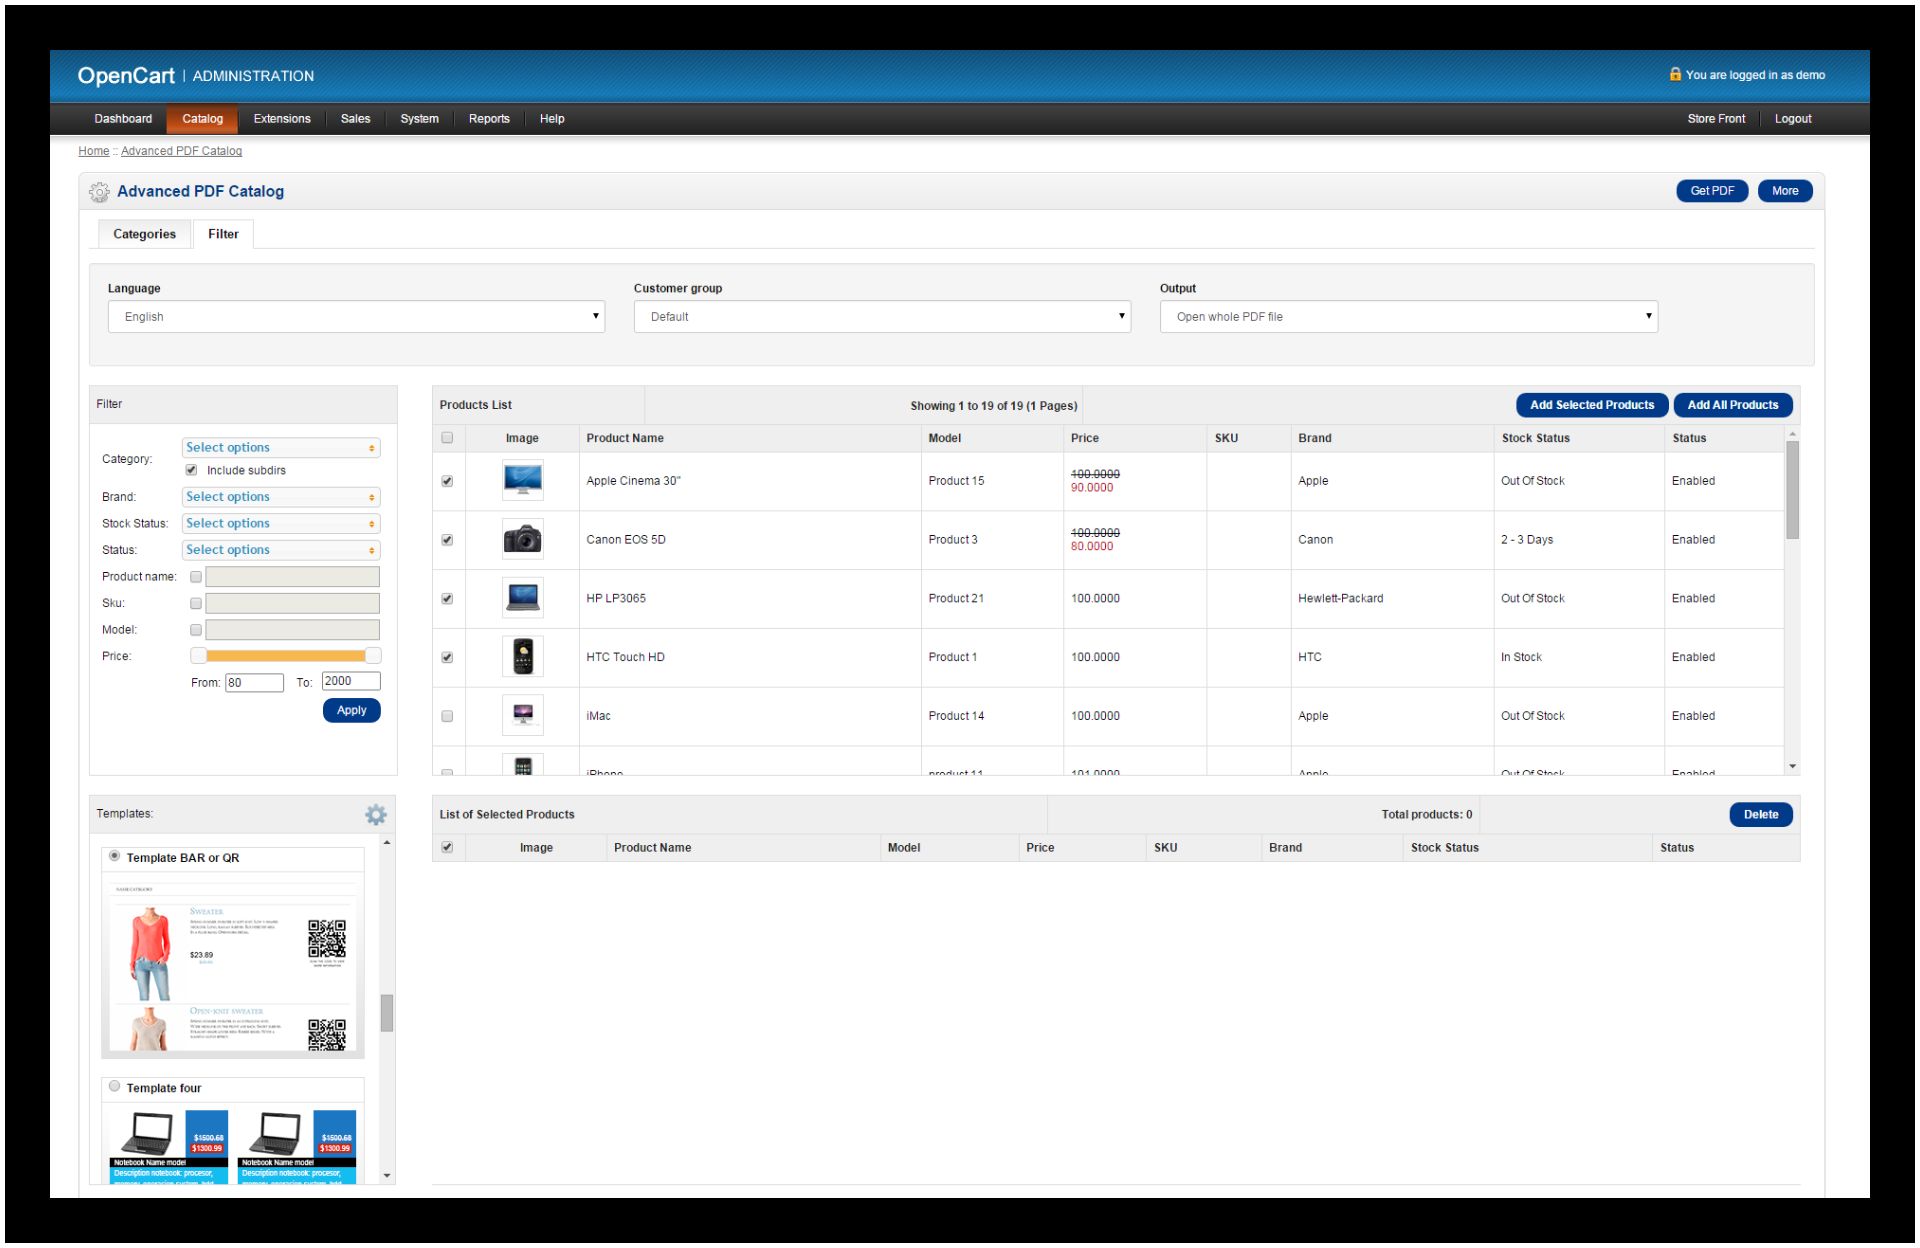
Task: Click the Templates settings gear icon
Action: click(x=375, y=815)
